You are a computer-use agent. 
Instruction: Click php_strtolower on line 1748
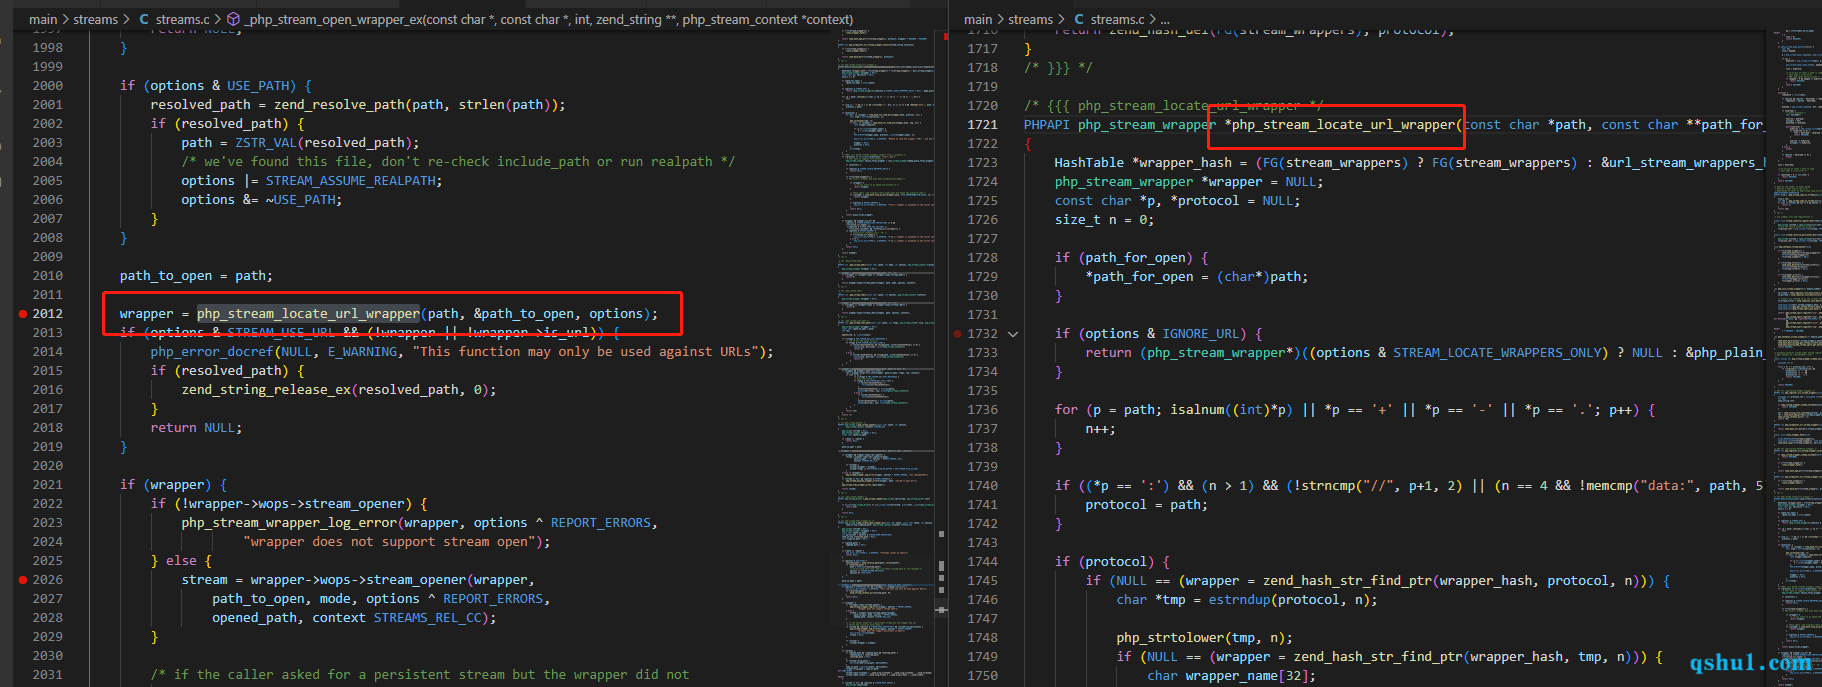[x=1170, y=637]
